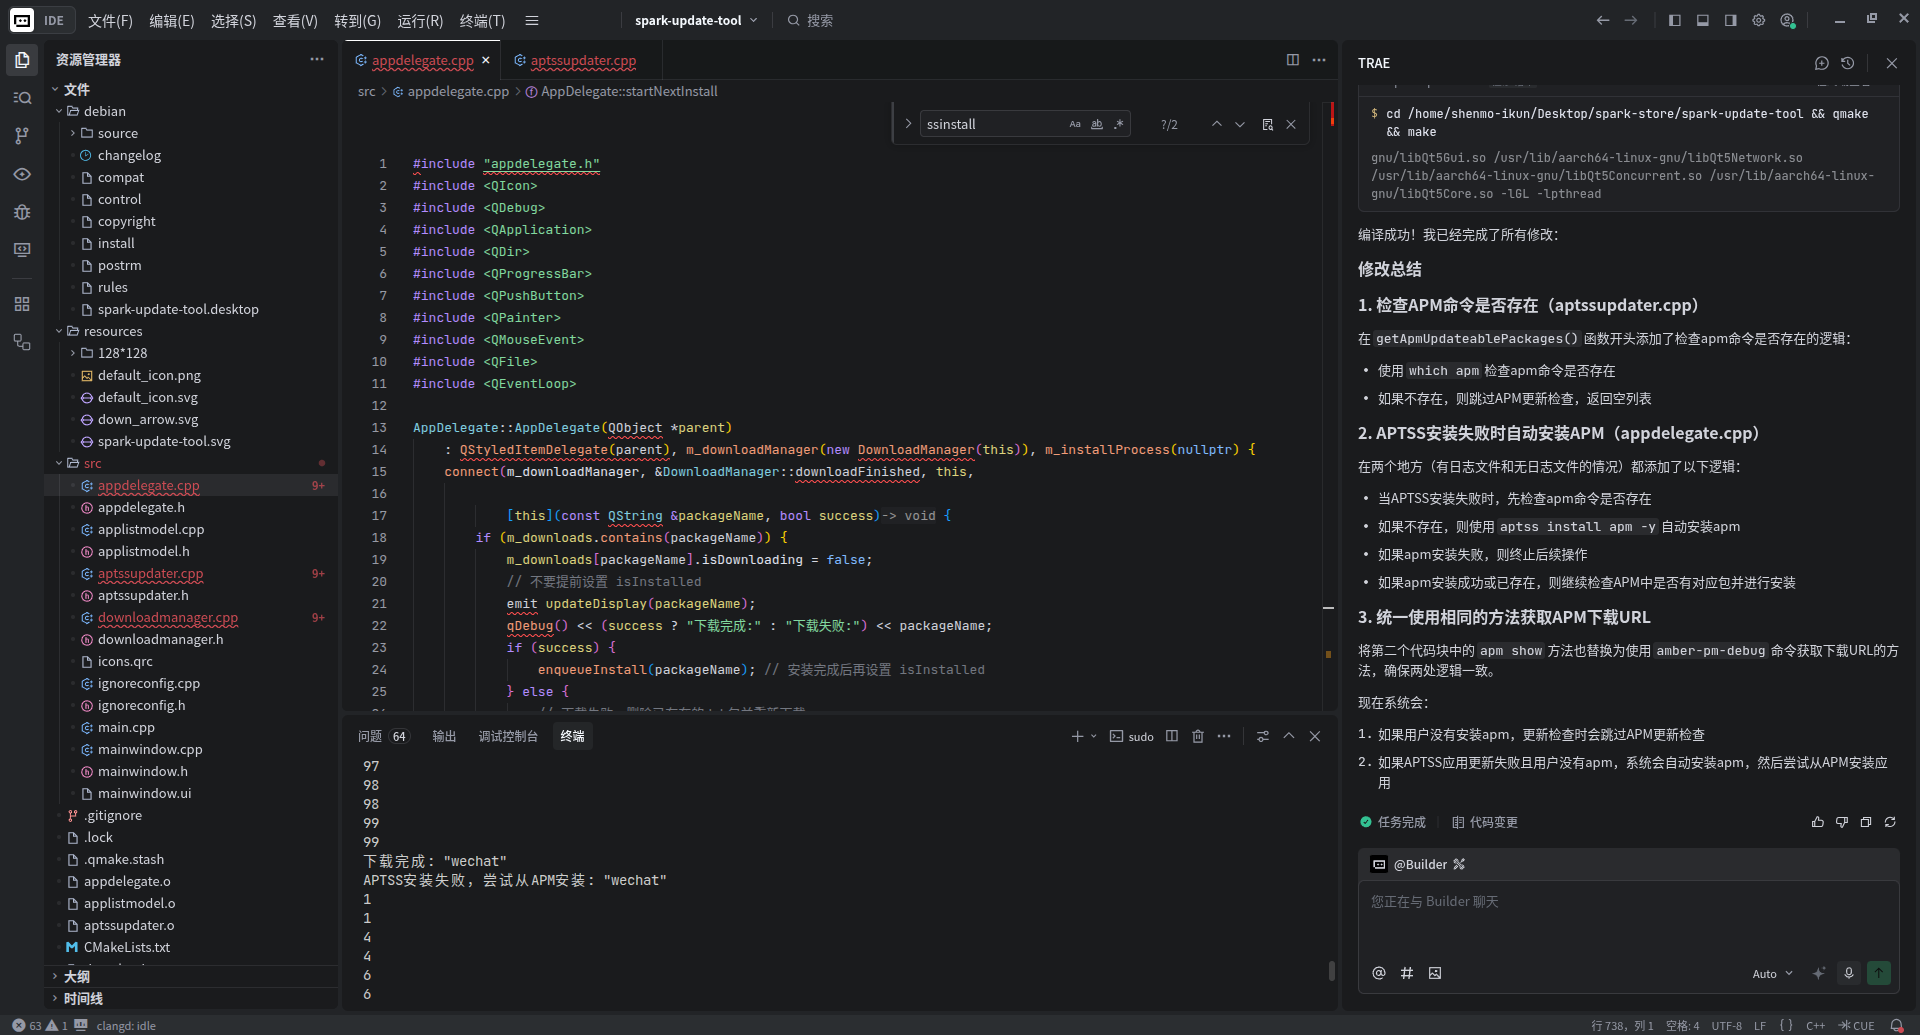
Task: Toggle whole word match in find
Action: coord(1097,125)
